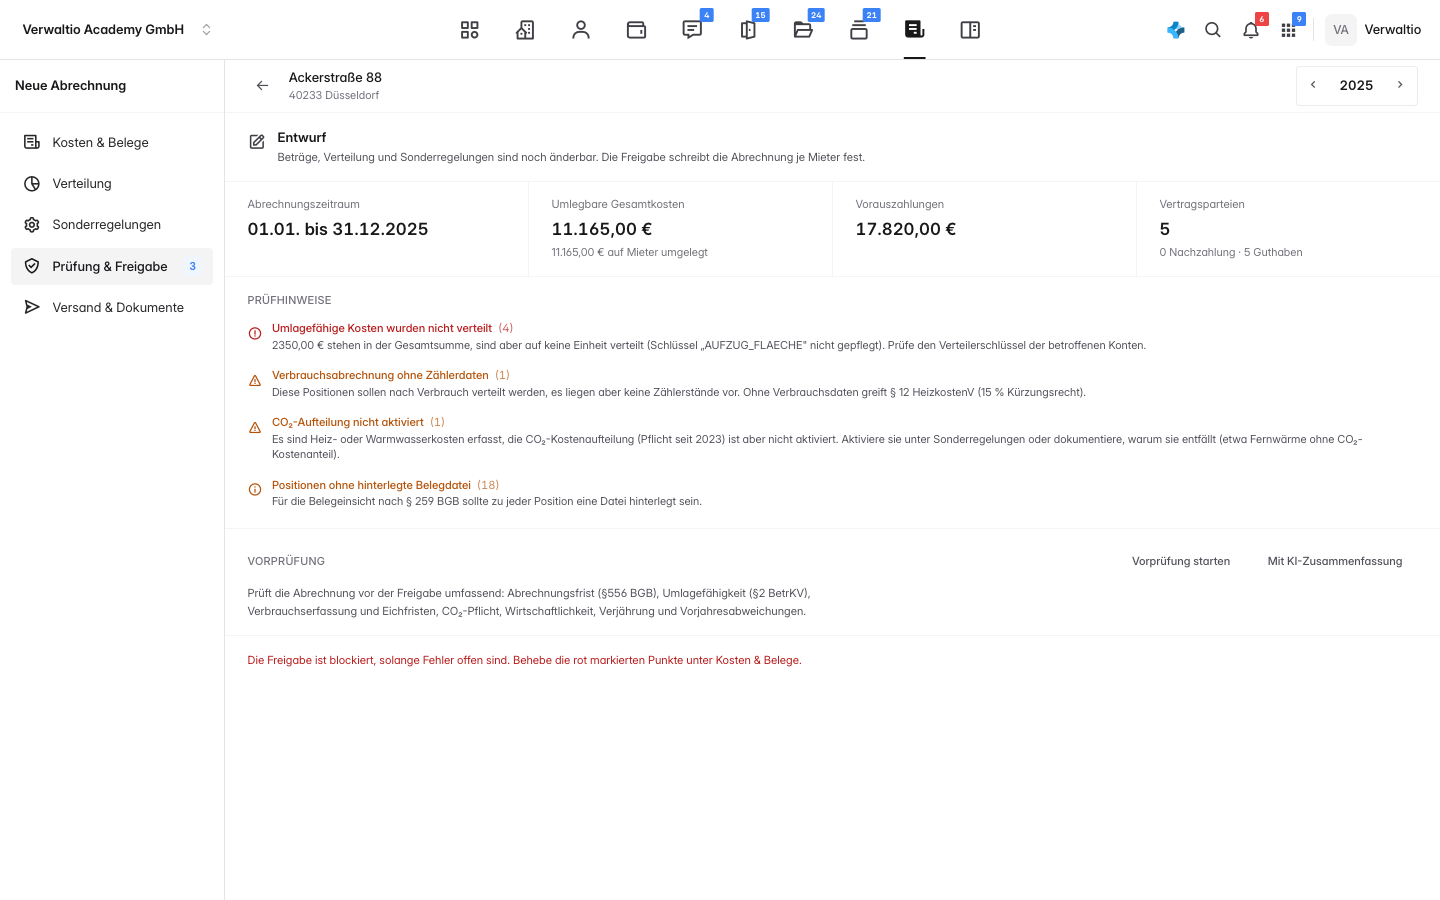
Task: Open hint CO₂-Aufteilung nicht aktiviert
Action: 348,422
